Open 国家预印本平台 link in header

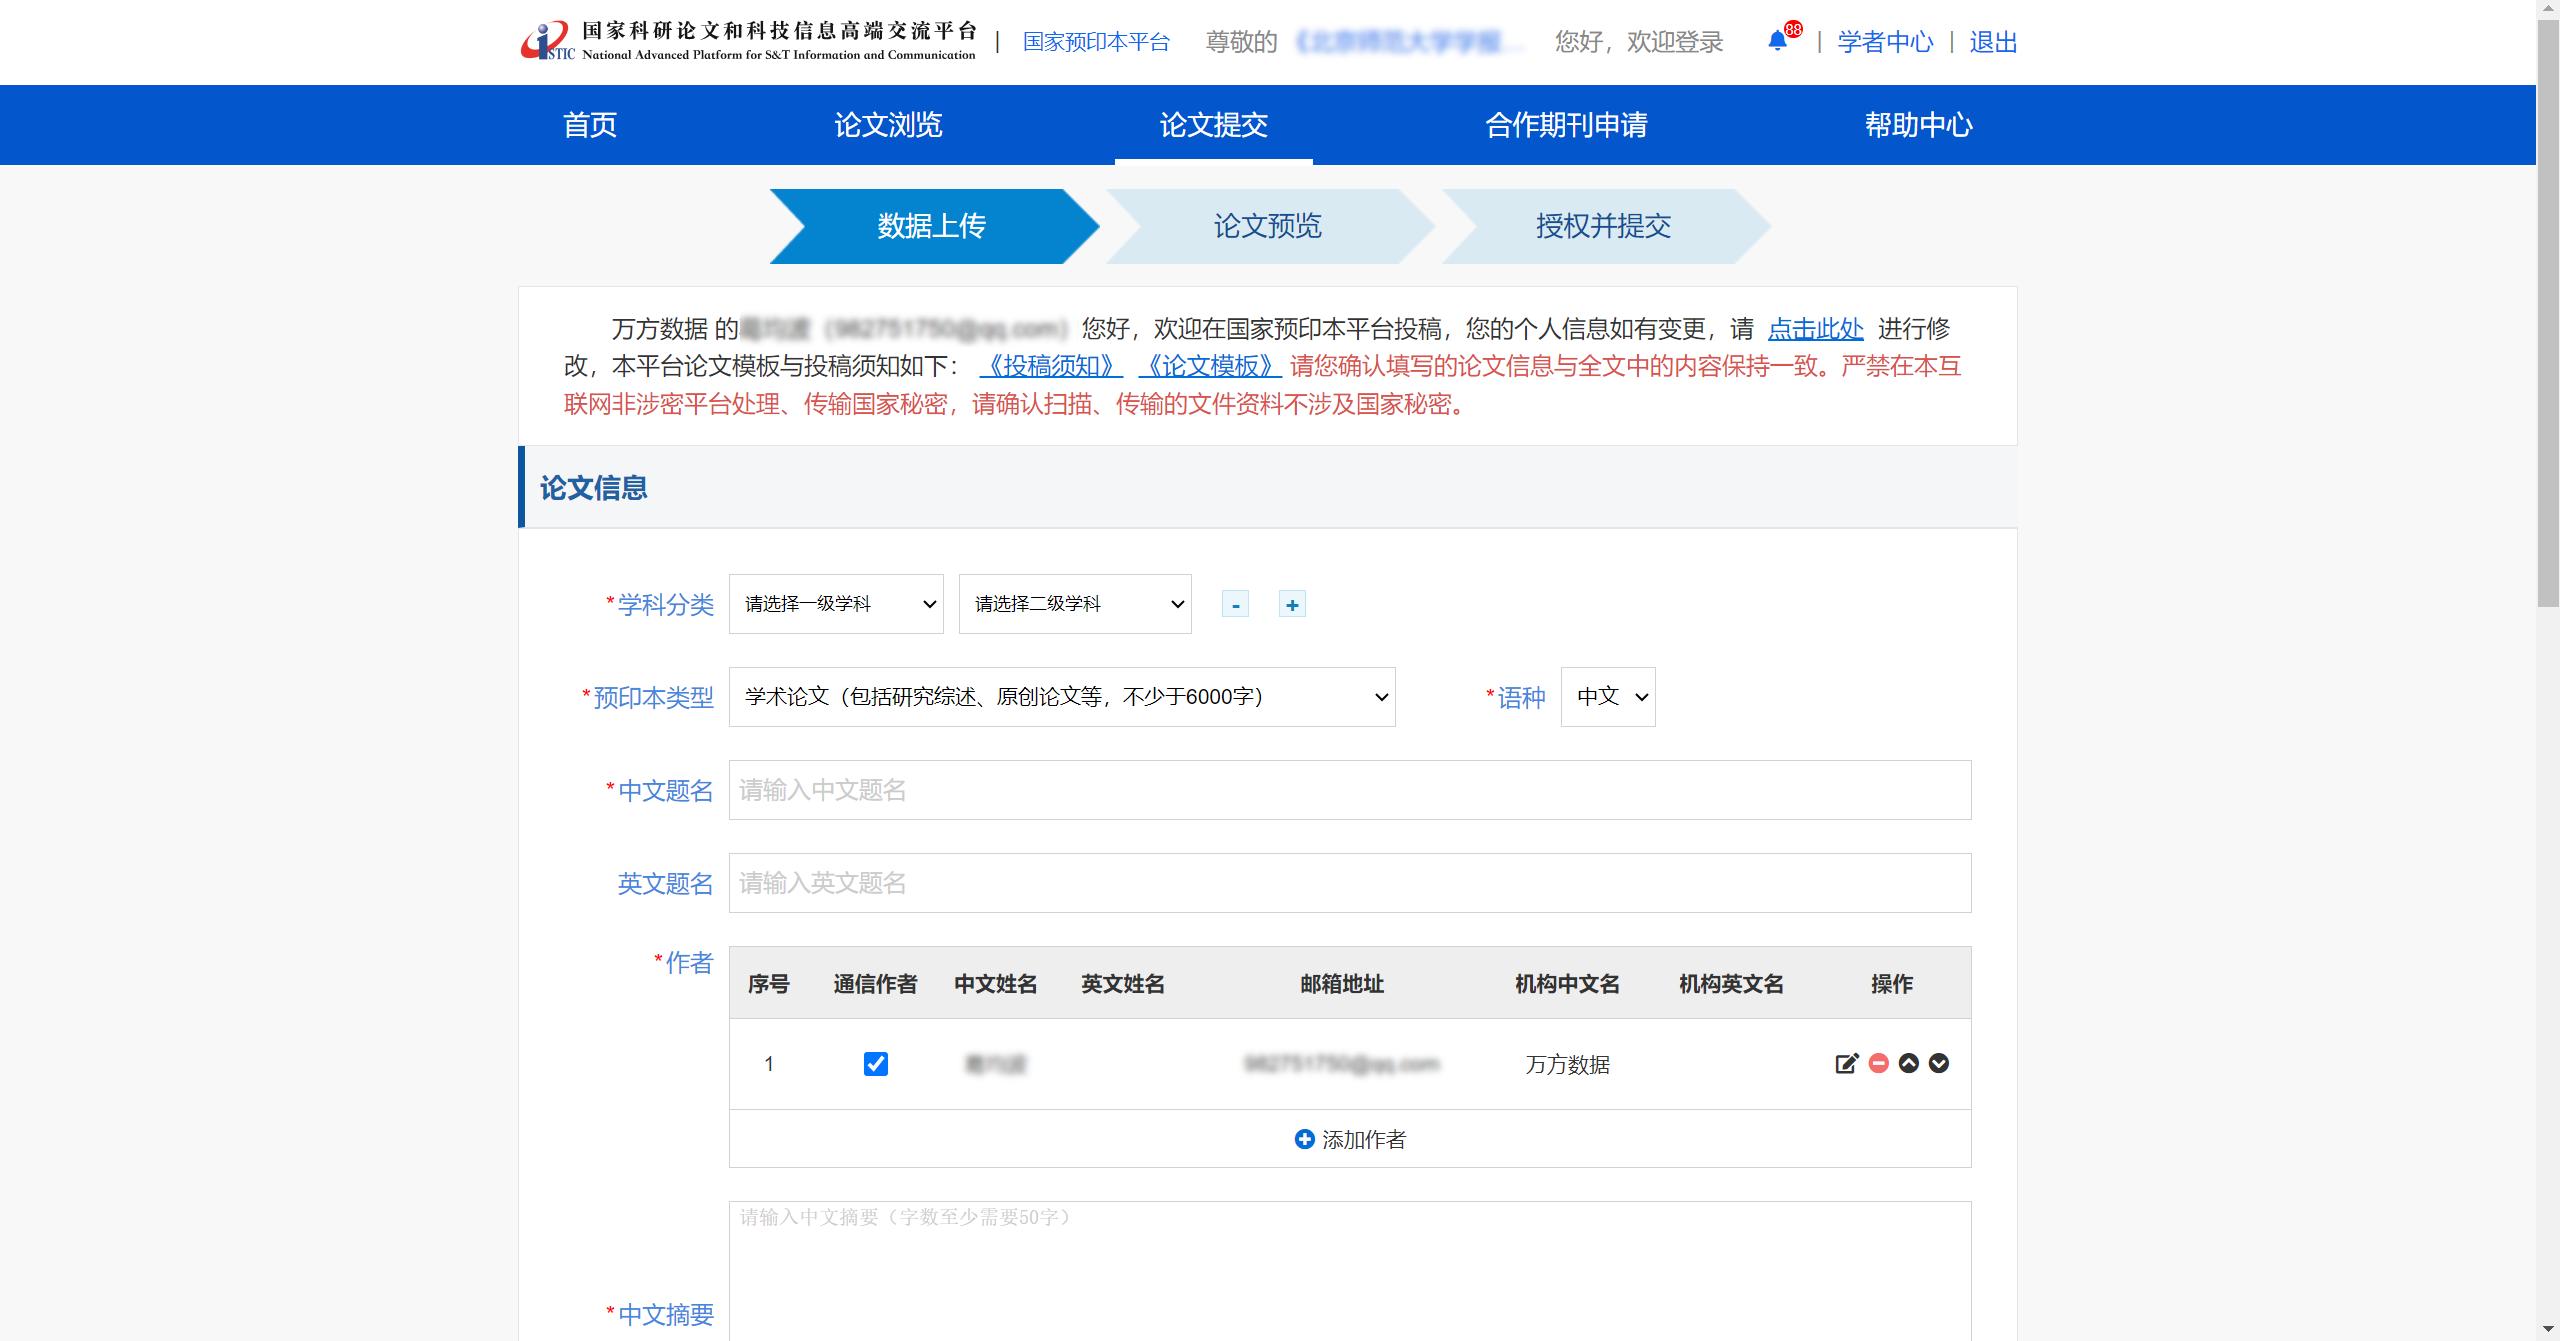point(1096,42)
